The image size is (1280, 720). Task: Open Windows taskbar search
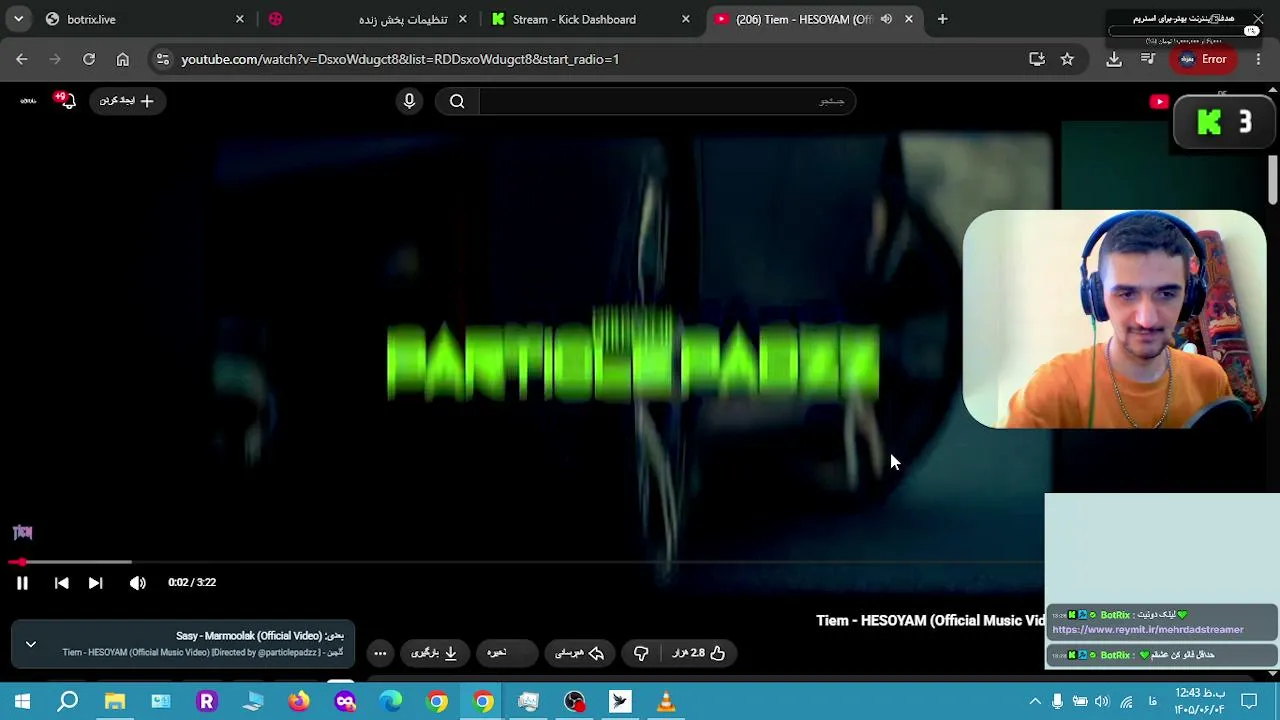68,702
